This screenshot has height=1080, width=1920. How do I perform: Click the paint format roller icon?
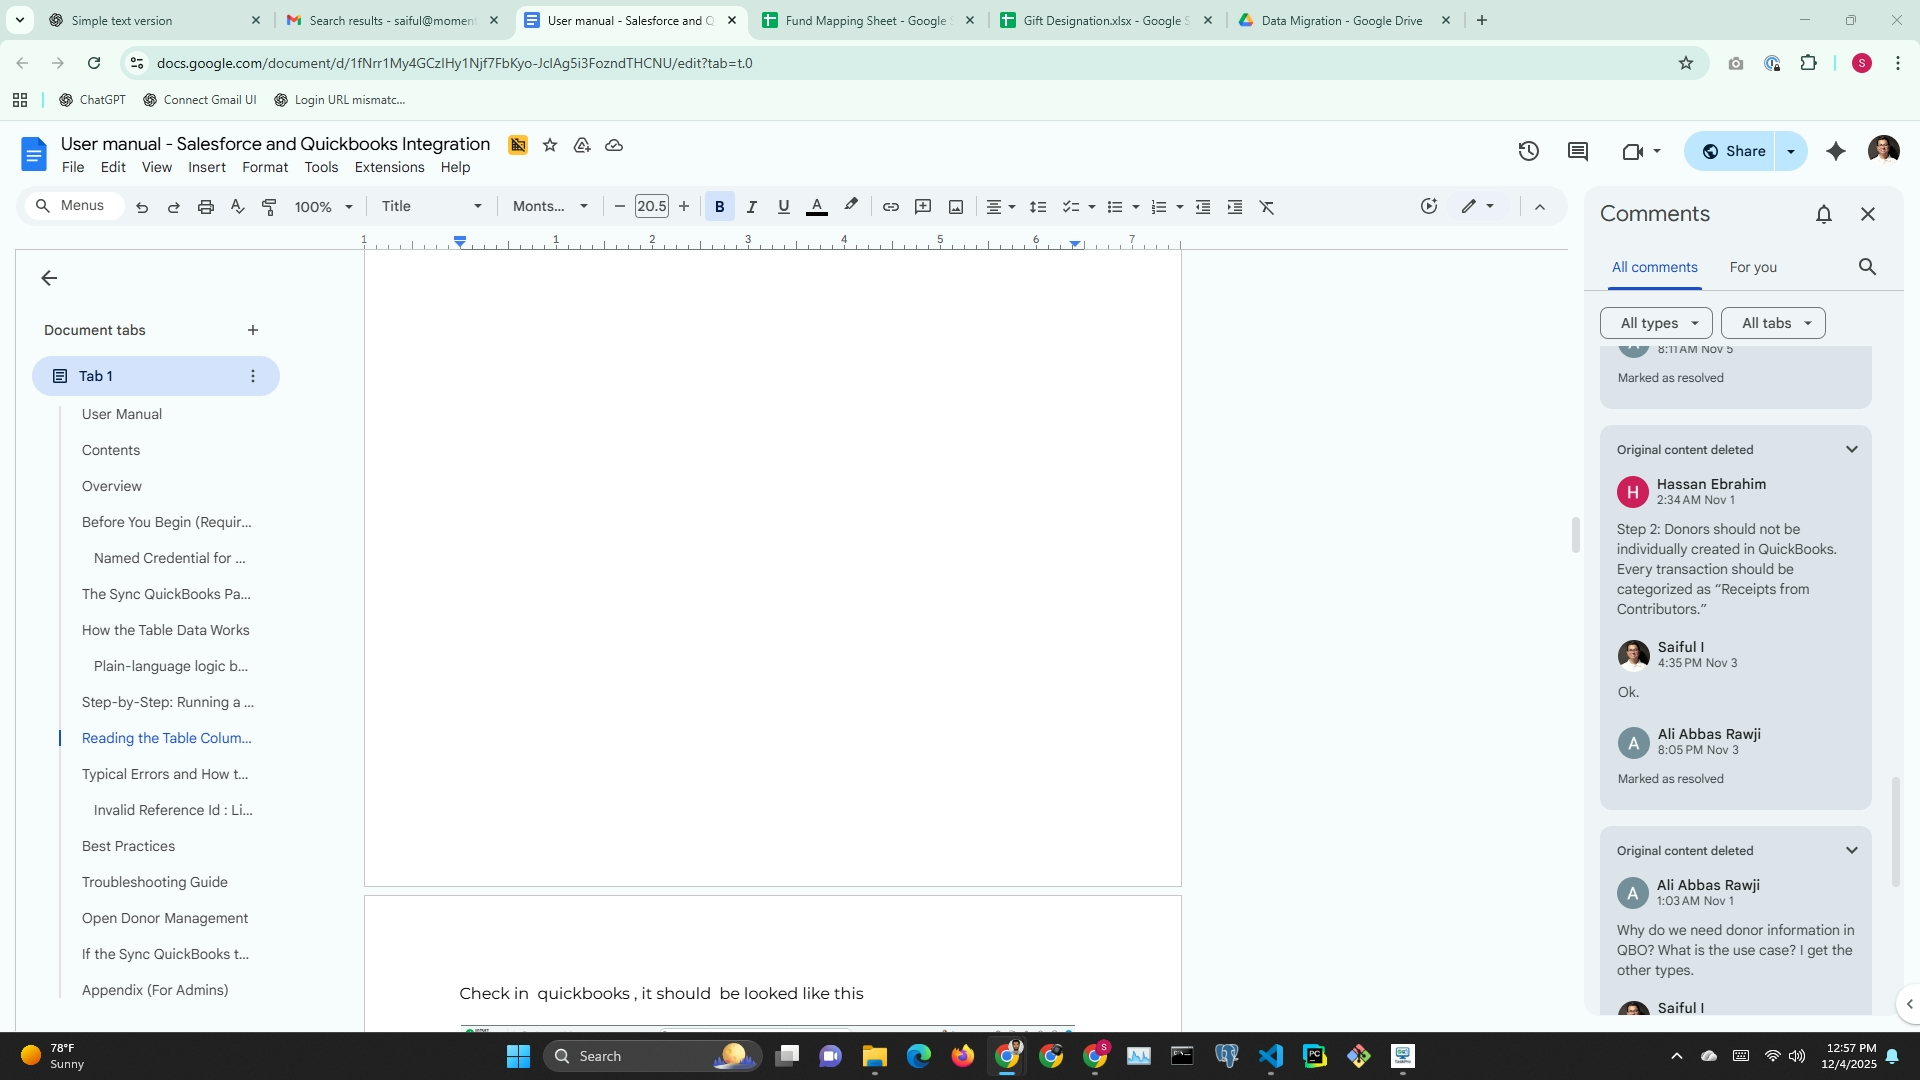click(x=269, y=207)
